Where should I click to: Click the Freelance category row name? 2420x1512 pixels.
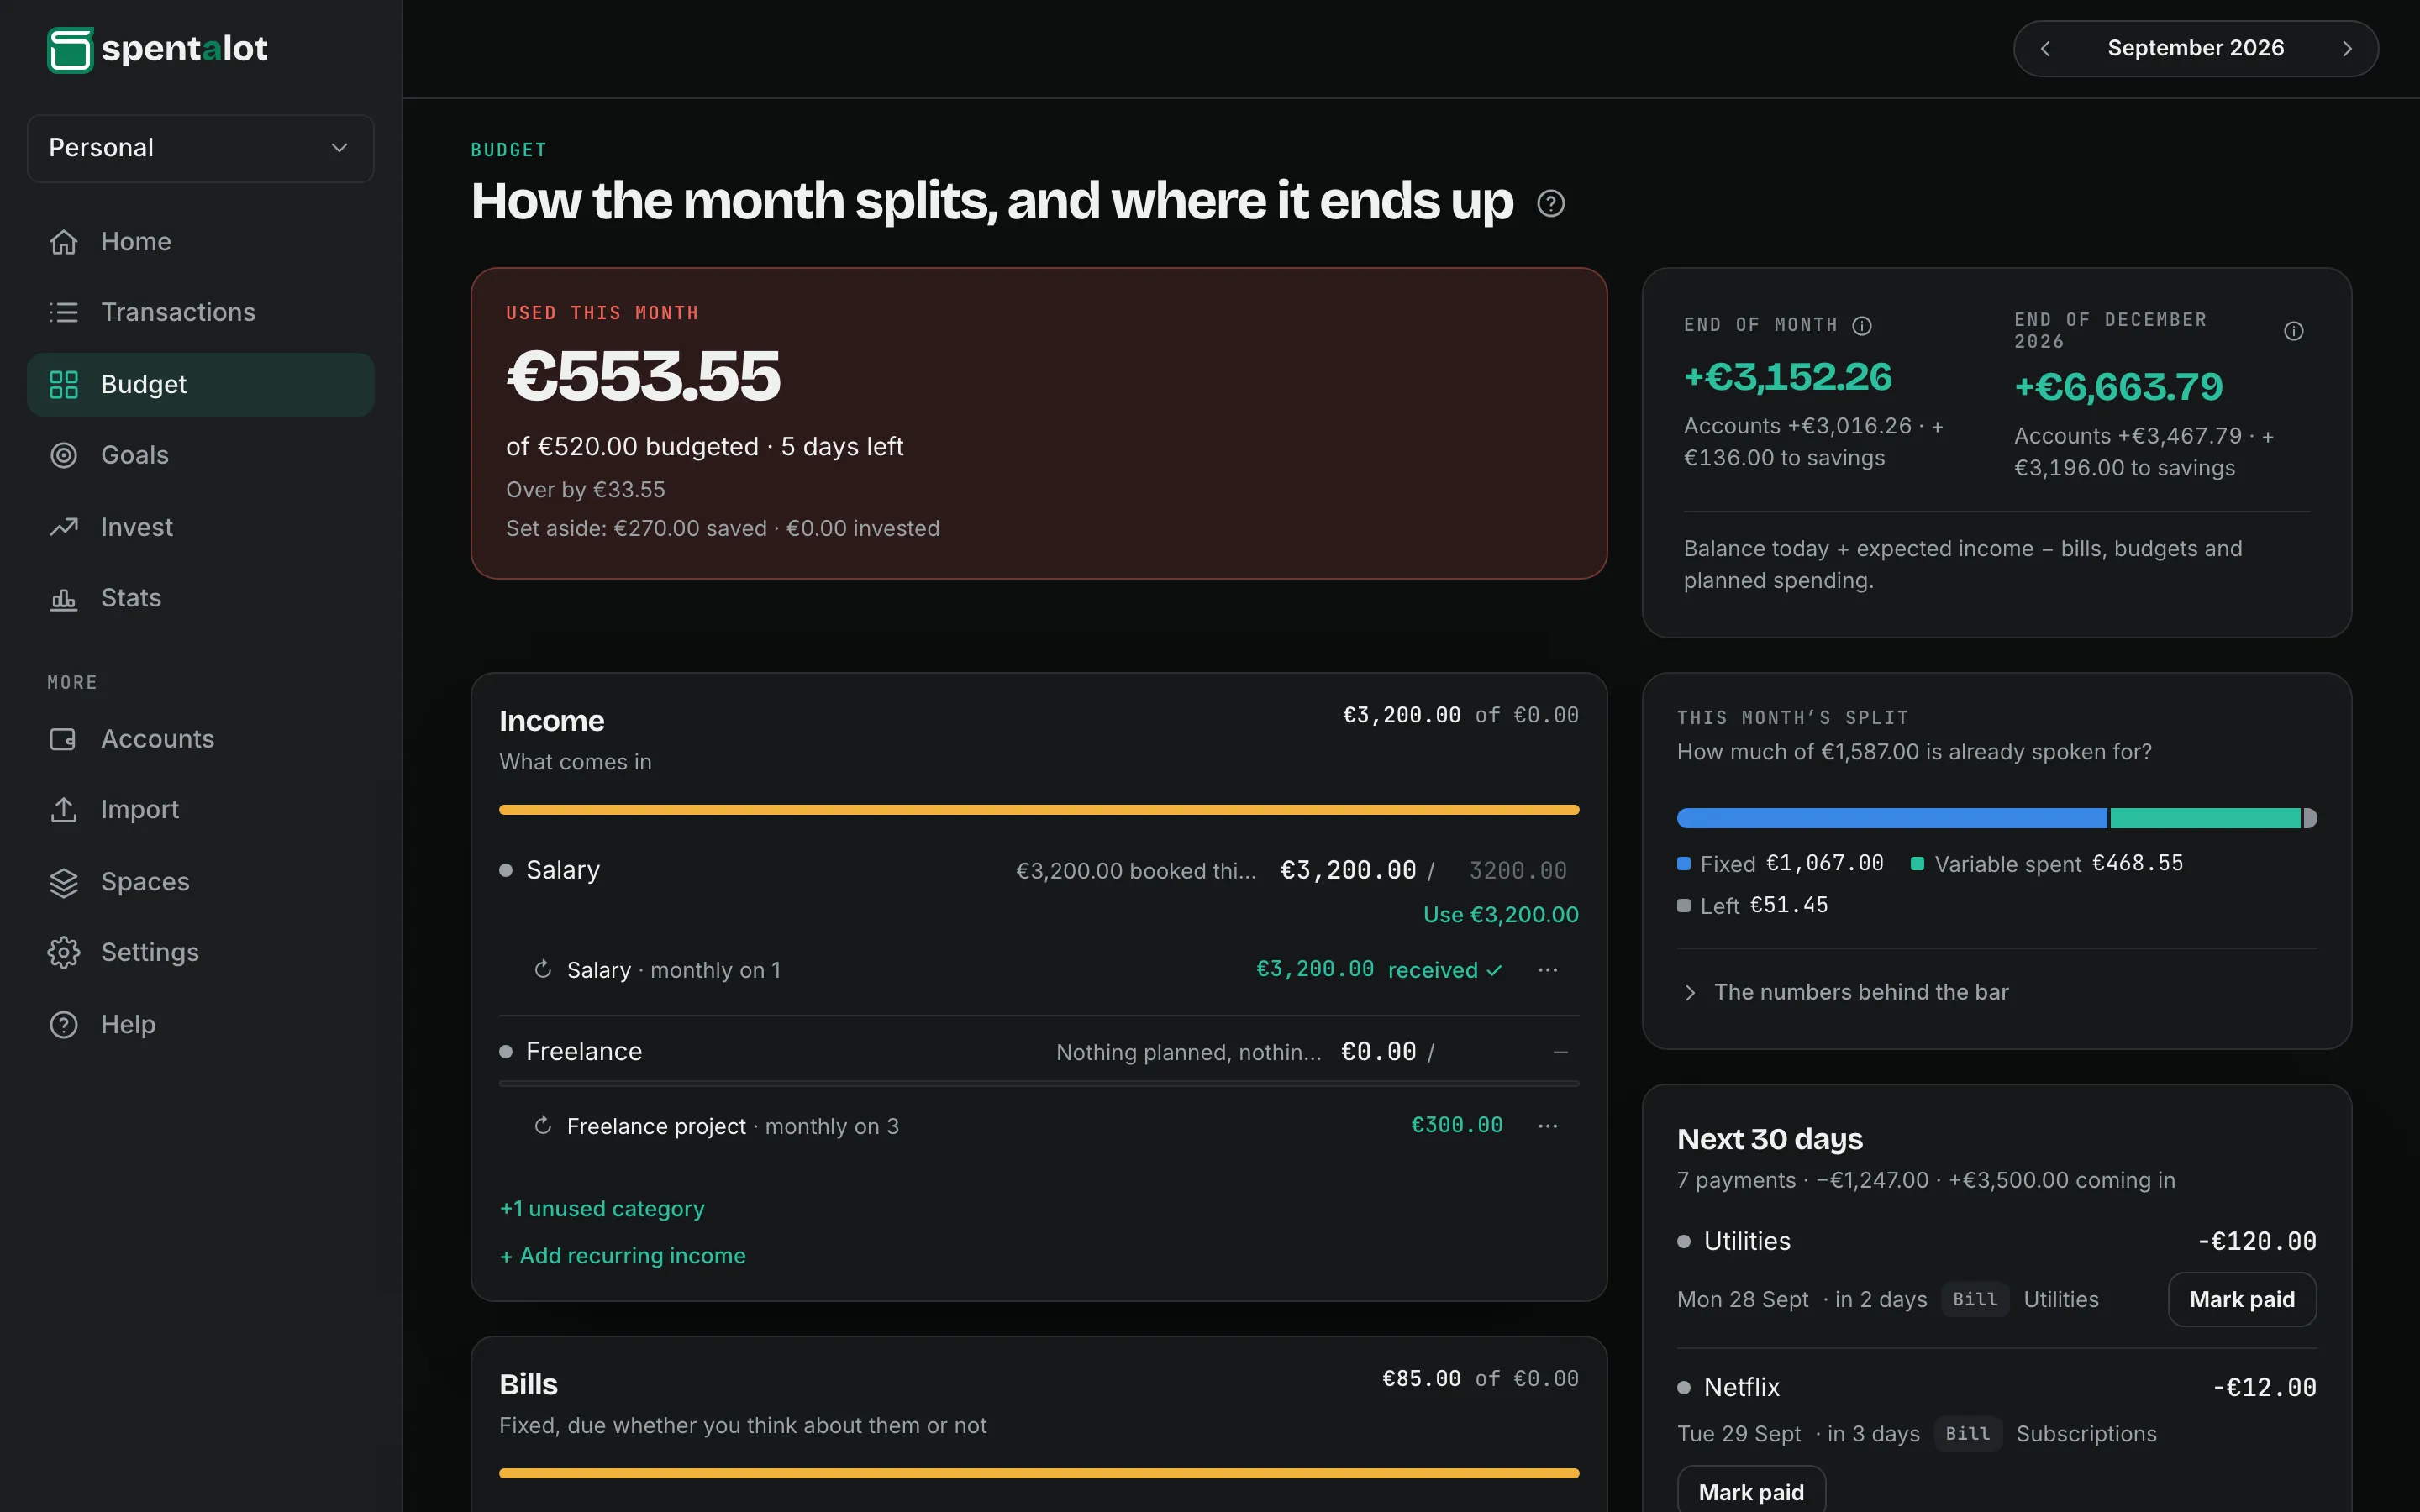click(584, 1051)
